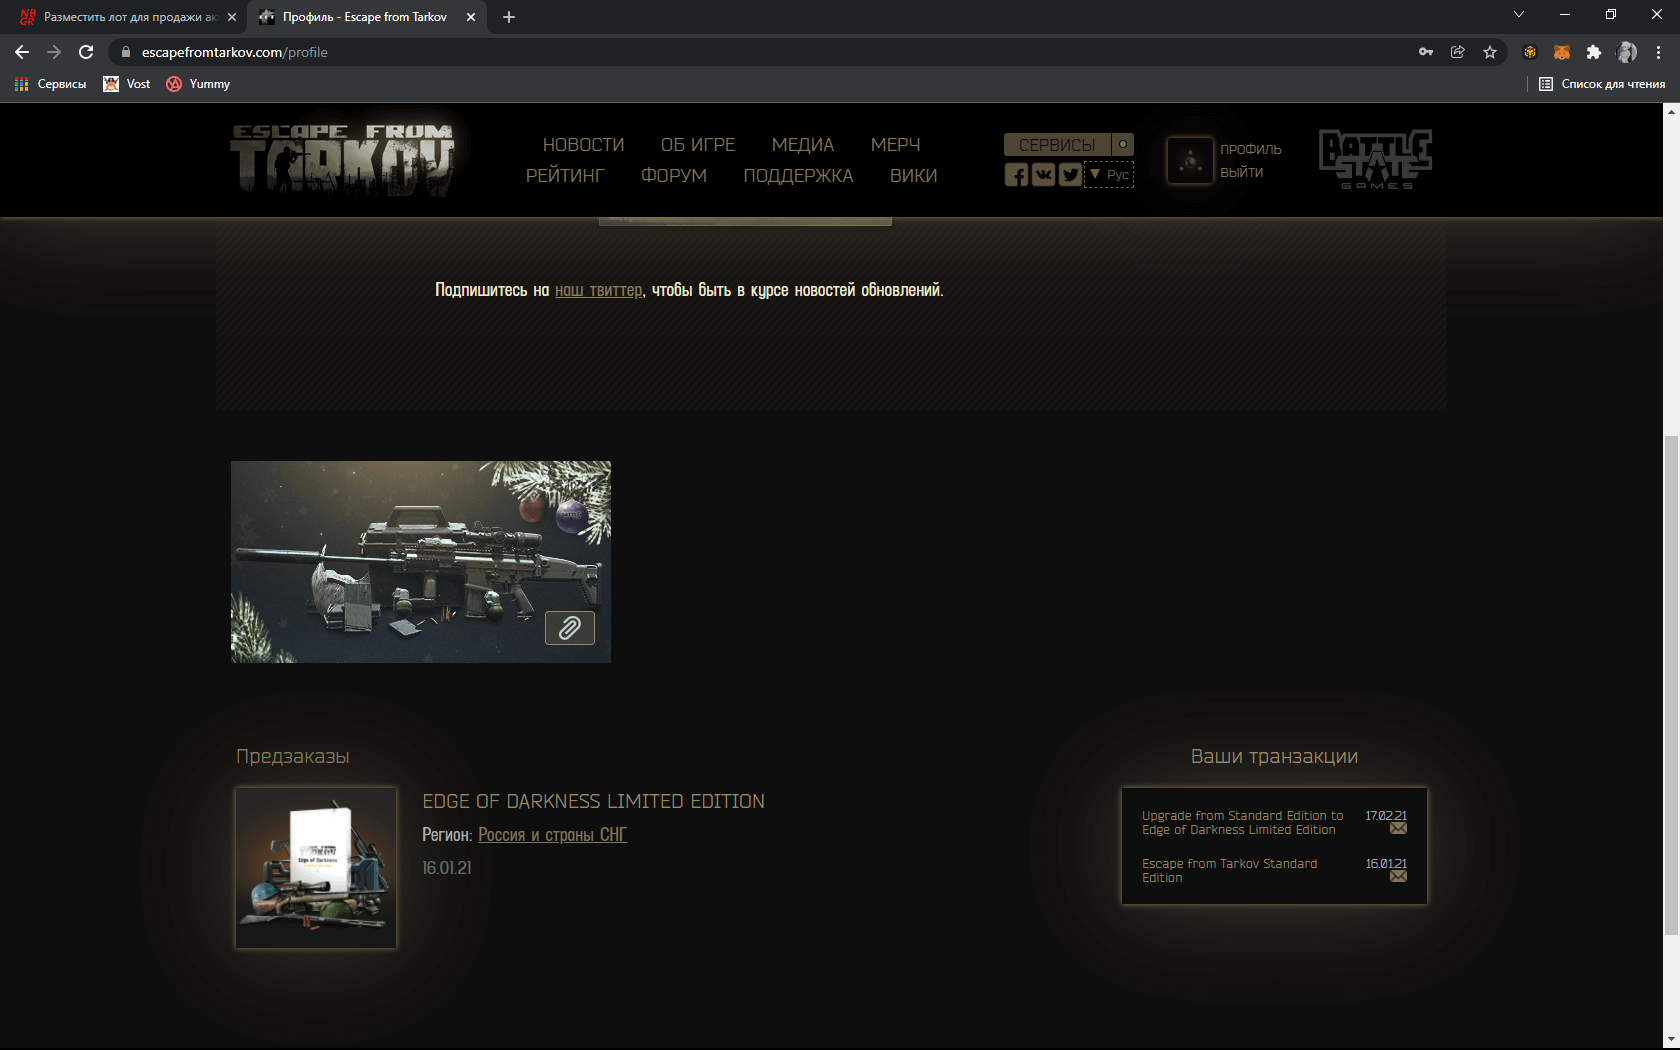Share this page via the share icon
Screen dimensions: 1680x1050
[x=1458, y=52]
